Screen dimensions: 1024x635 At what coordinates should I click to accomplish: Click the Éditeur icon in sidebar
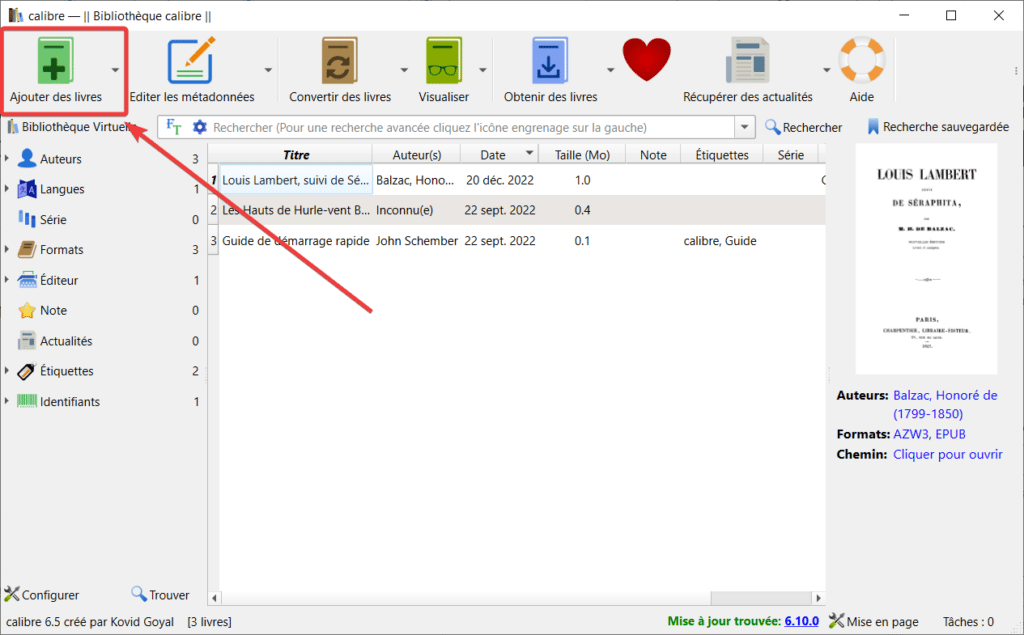click(27, 280)
